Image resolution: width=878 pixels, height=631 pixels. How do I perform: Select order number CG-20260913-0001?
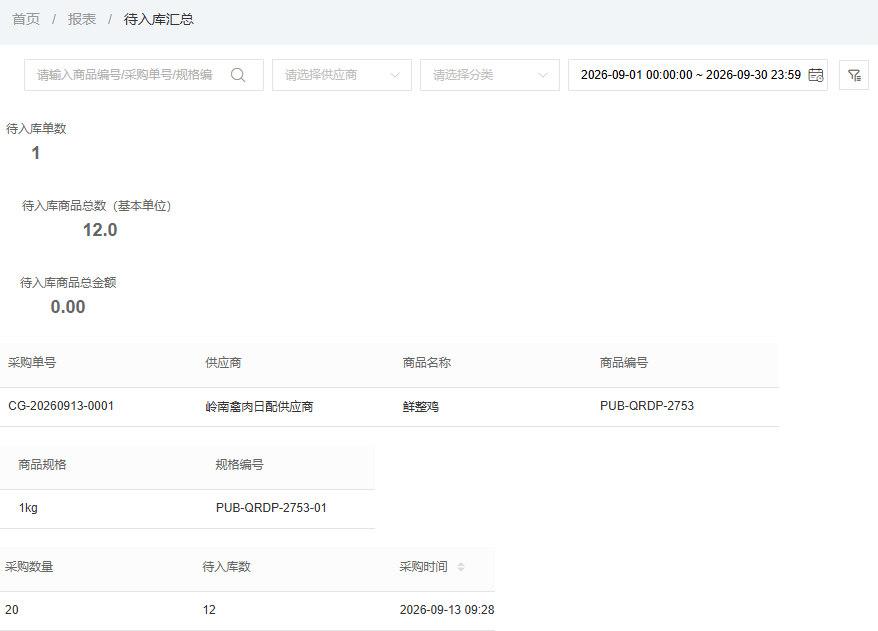coord(61,406)
